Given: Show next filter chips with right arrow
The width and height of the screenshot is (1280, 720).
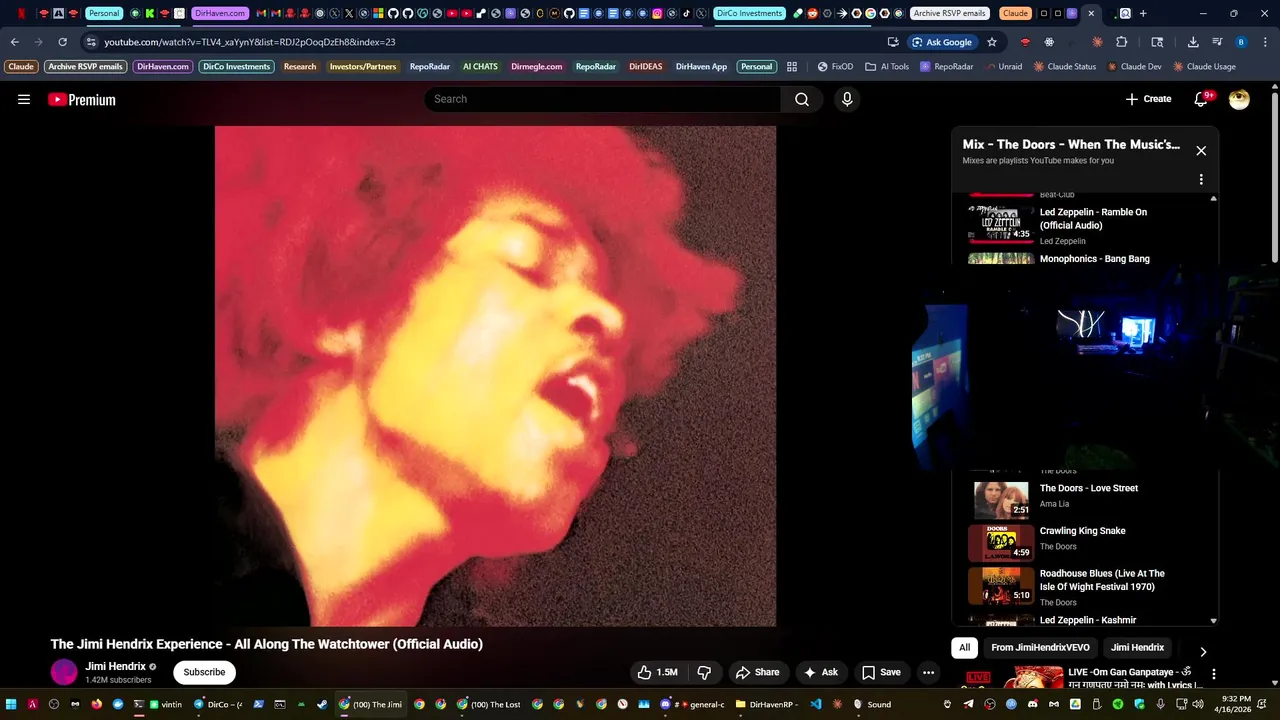Looking at the screenshot, I should click(x=1203, y=651).
